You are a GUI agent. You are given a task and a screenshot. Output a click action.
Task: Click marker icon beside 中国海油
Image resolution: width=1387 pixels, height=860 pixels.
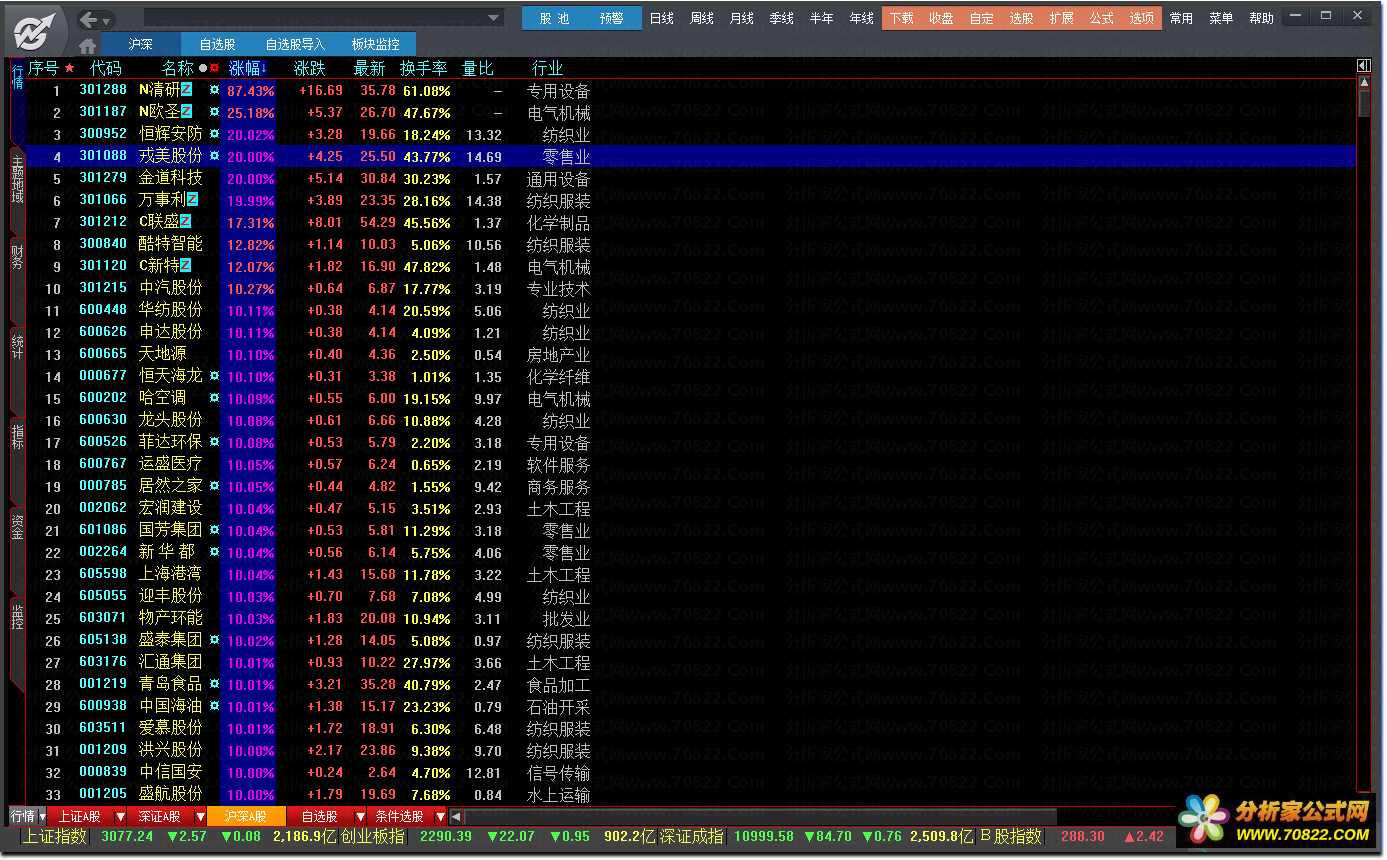point(214,706)
